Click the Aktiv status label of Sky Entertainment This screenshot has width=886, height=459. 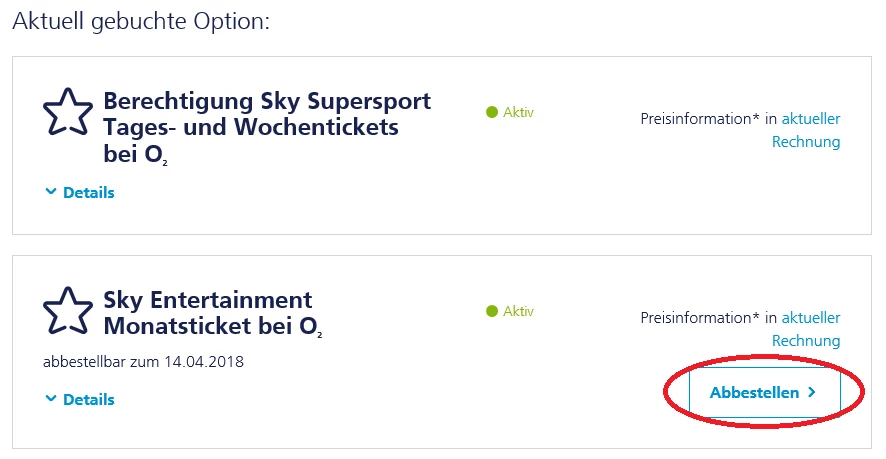click(518, 311)
